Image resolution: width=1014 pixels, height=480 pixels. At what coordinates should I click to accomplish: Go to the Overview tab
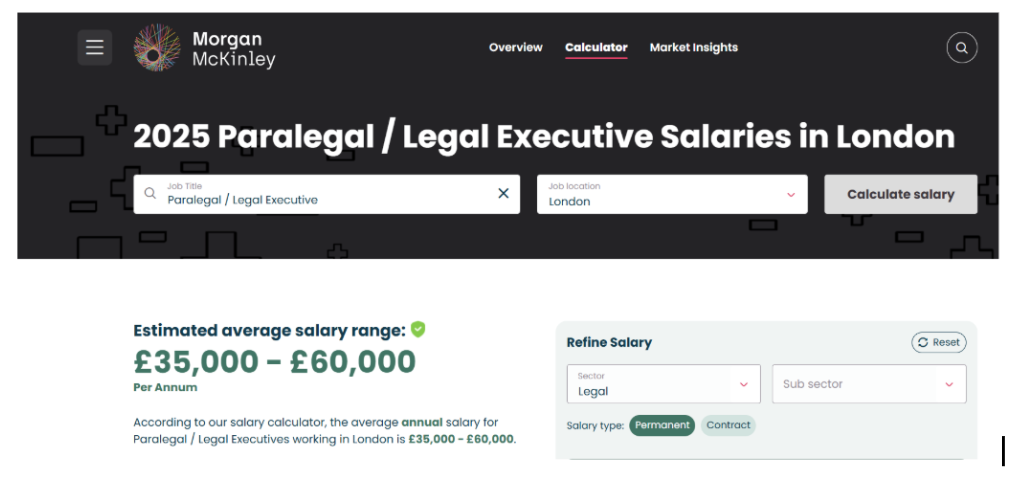[515, 47]
